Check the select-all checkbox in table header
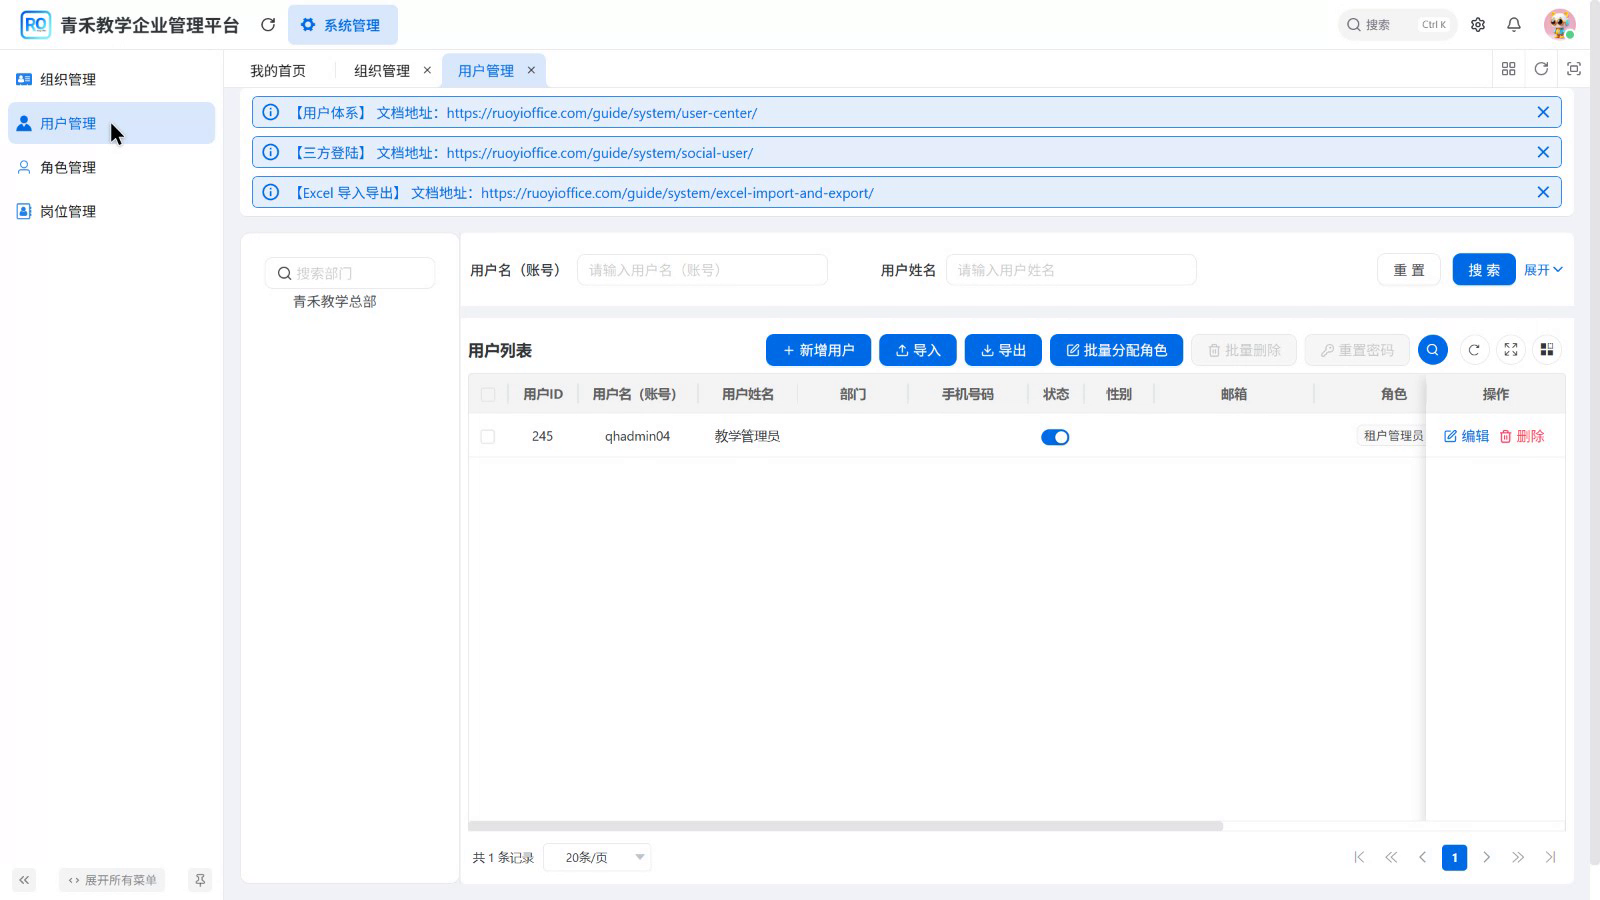Screen dimensions: 1600x900 (x=488, y=395)
